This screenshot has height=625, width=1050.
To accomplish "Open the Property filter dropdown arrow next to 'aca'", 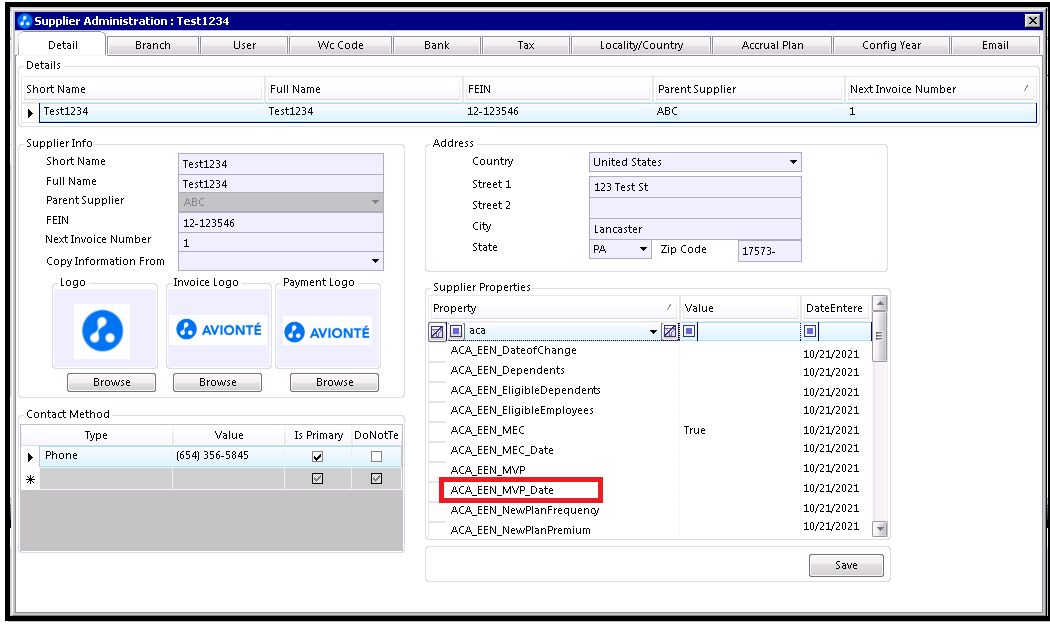I will (x=653, y=331).
